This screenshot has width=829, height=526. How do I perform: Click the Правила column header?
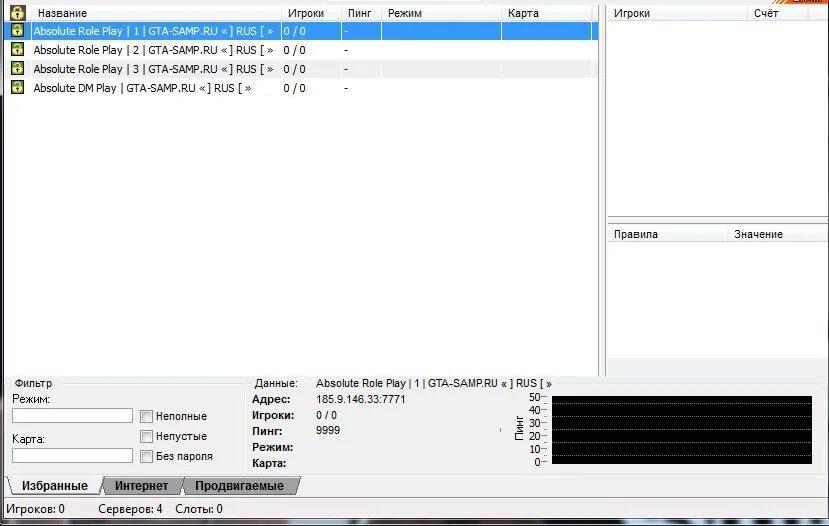tap(668, 234)
